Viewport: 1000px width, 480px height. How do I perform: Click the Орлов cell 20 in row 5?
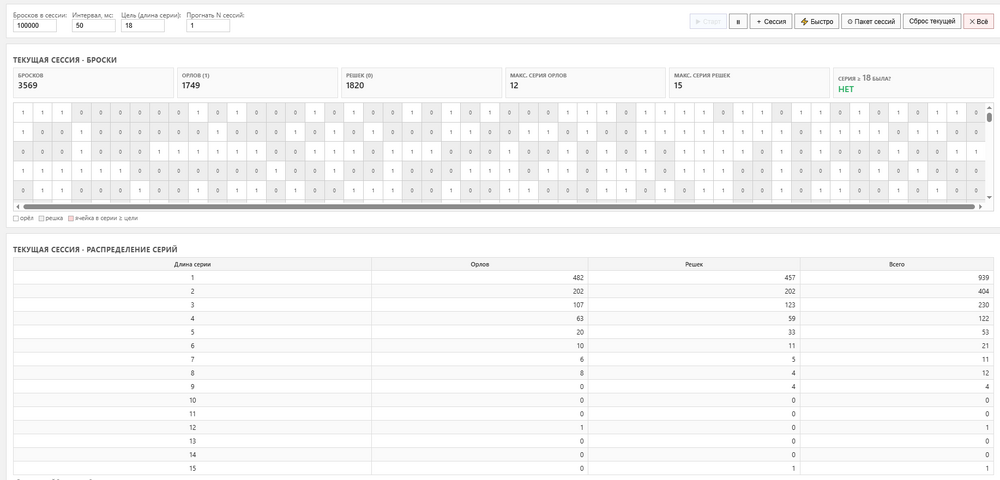(480, 332)
